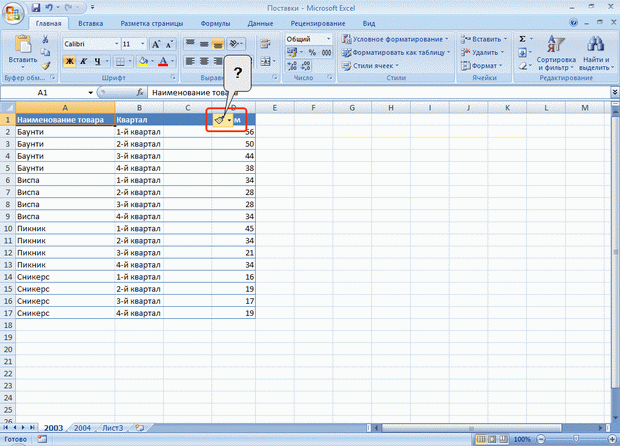
Task: Increase decimal places
Action: 292,66
